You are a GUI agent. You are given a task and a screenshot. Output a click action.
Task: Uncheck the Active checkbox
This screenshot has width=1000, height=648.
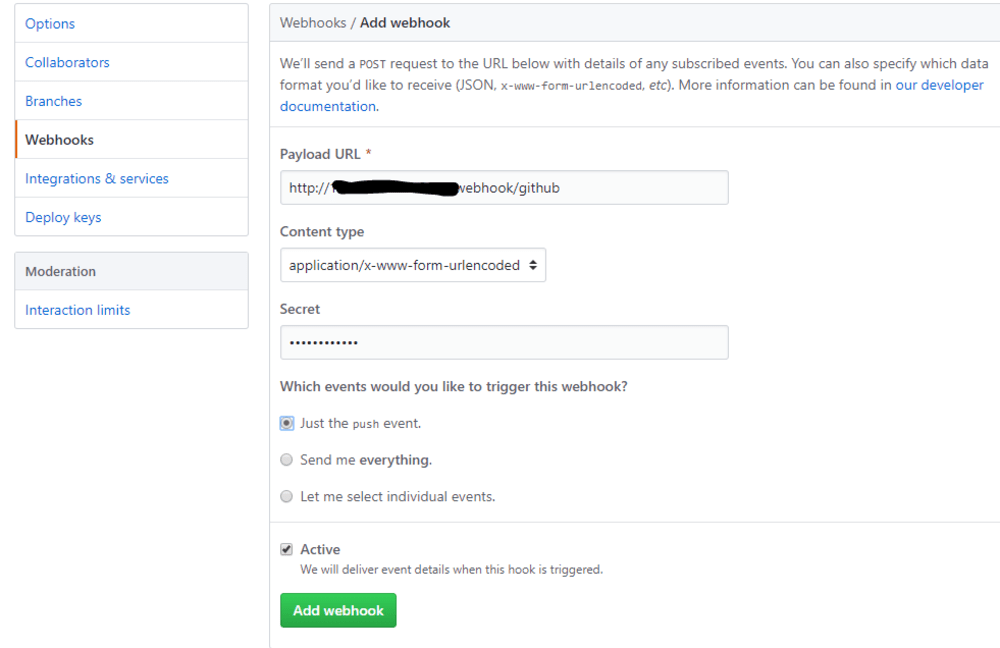[287, 549]
